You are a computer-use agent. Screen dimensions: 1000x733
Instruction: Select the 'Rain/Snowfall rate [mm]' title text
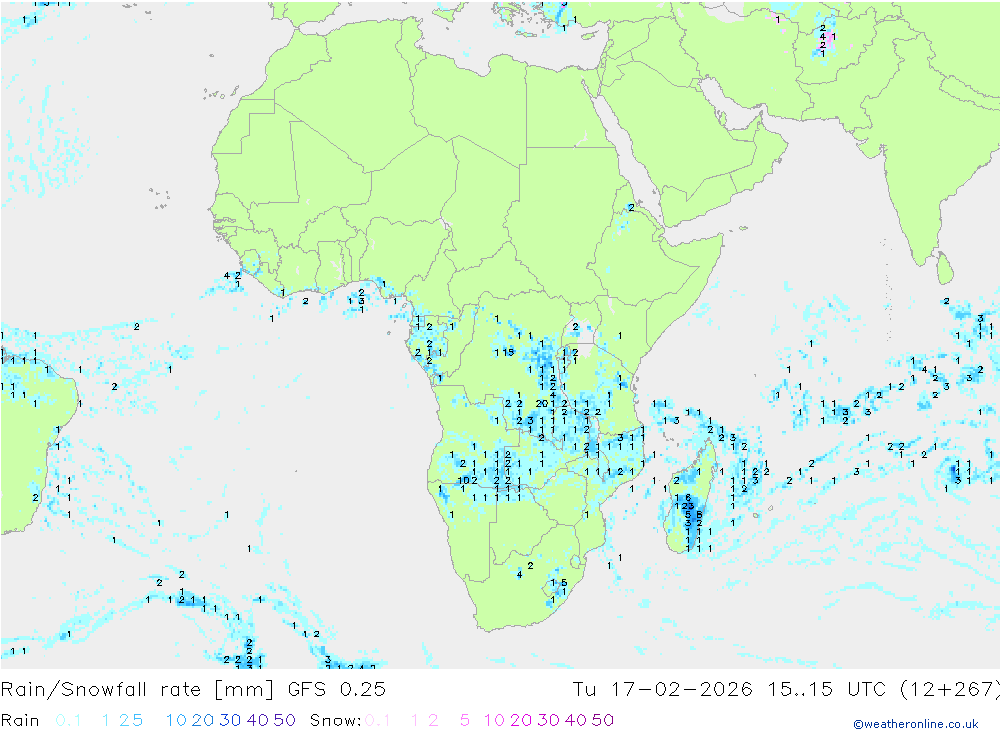coord(137,690)
